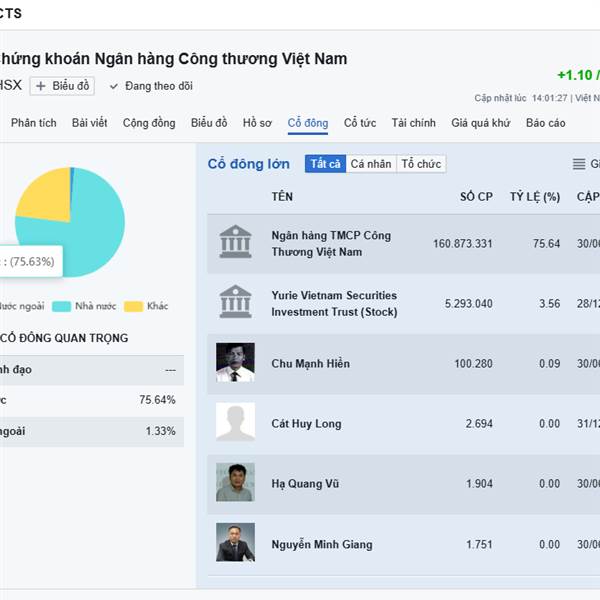Image resolution: width=600 pixels, height=600 pixels.
Task: Click the 2.694 share count
Action: coord(479,424)
